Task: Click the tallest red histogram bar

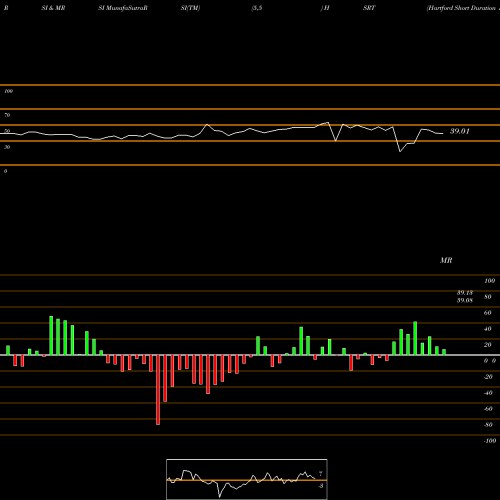Action: (x=158, y=390)
